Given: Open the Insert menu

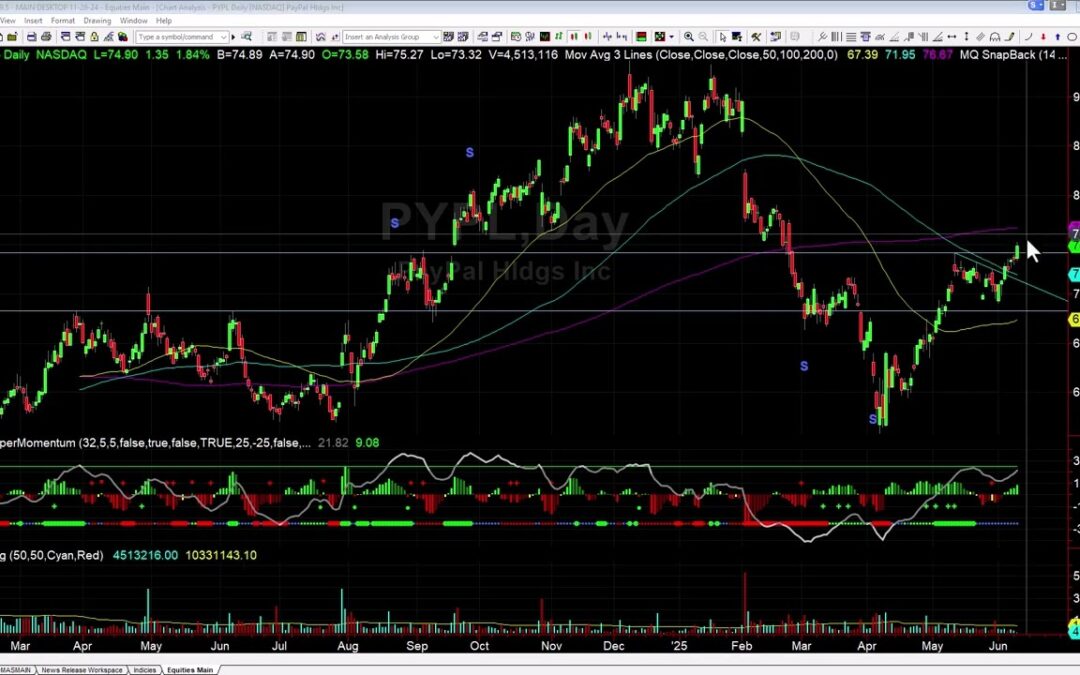Looking at the screenshot, I should click(33, 21).
